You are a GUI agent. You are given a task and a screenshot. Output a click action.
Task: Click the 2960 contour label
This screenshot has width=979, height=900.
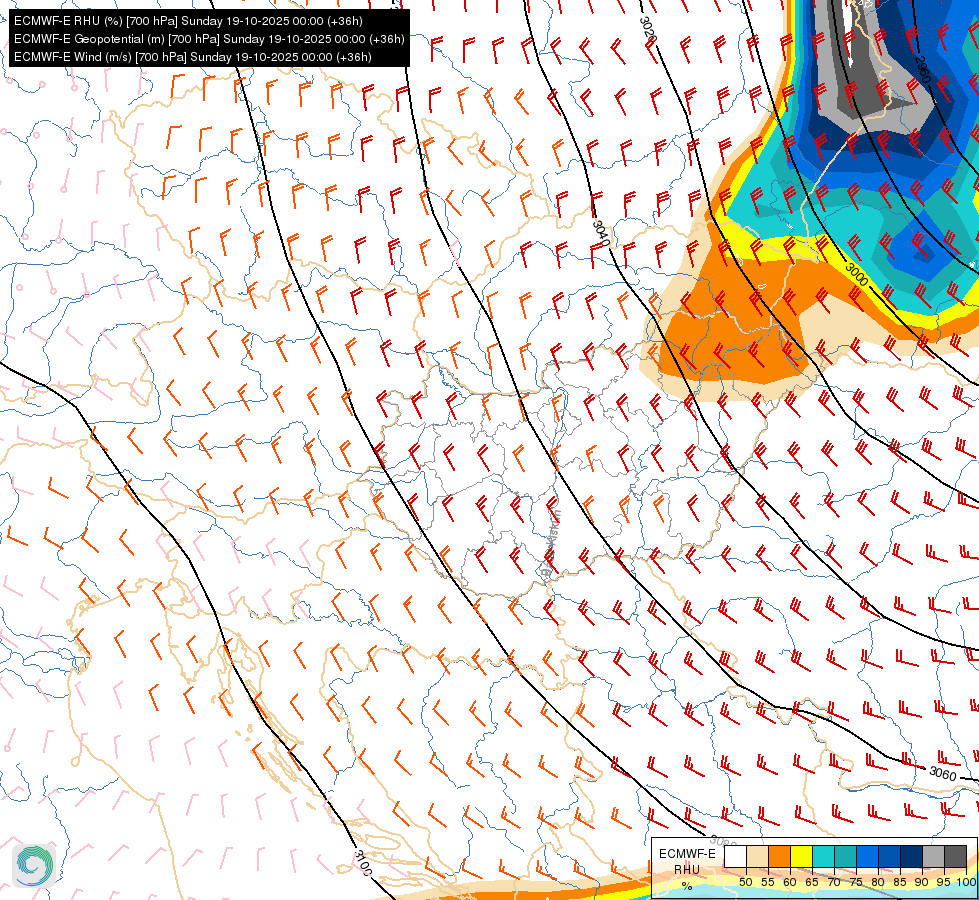923,69
